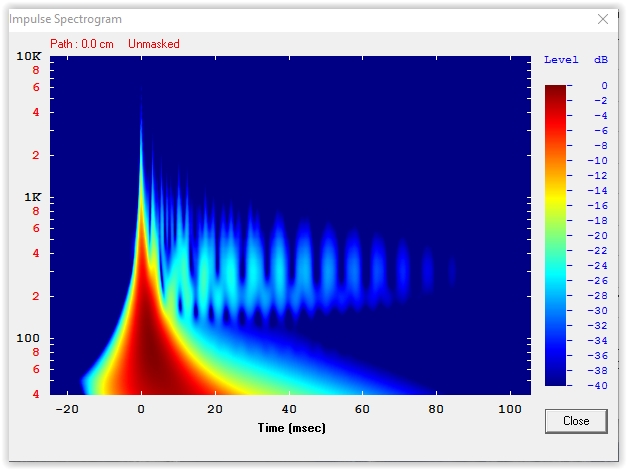Close the Impulse Spectrogram window via X
This screenshot has width=627, height=470.
pos(603,19)
